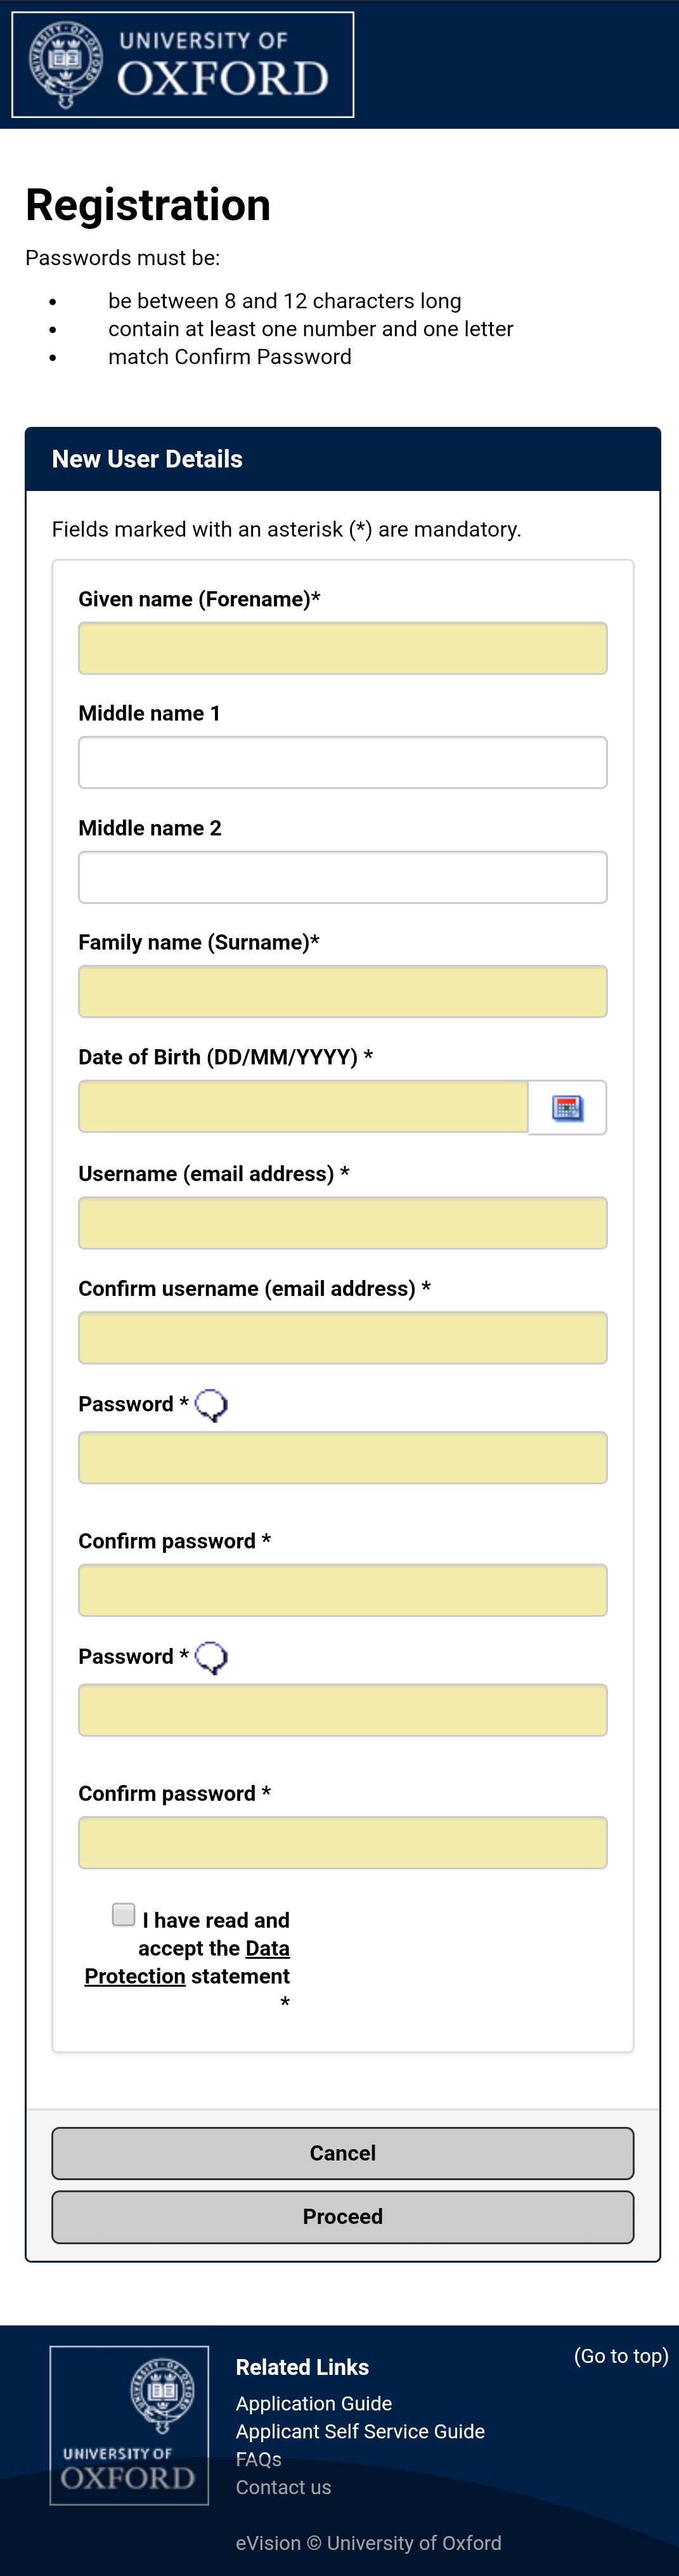679x2576 pixels.
Task: Click the Oxford logo in the footer
Action: pyautogui.click(x=129, y=2424)
